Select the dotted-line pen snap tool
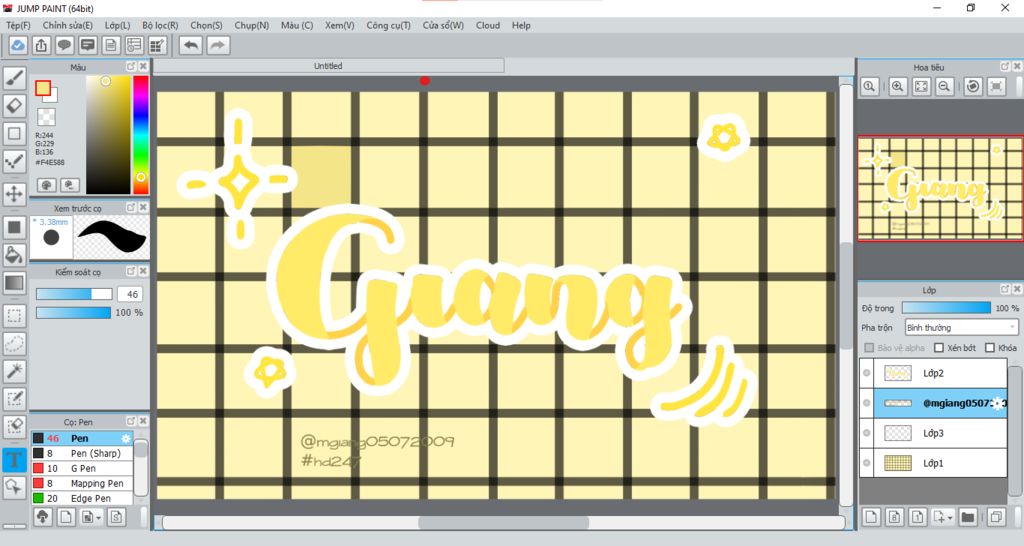1024x546 pixels. (x=14, y=161)
